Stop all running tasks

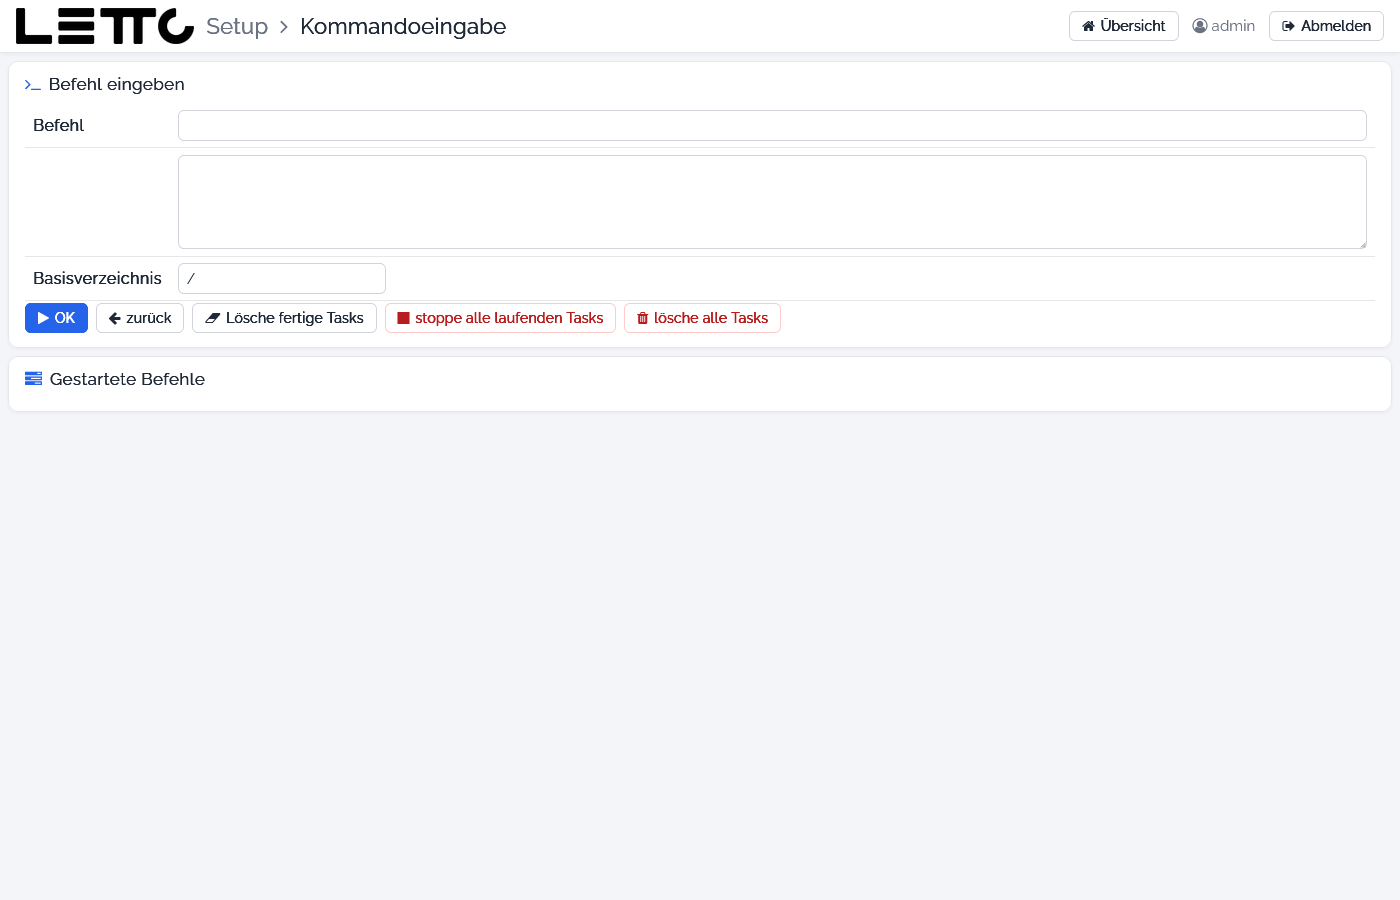[500, 318]
